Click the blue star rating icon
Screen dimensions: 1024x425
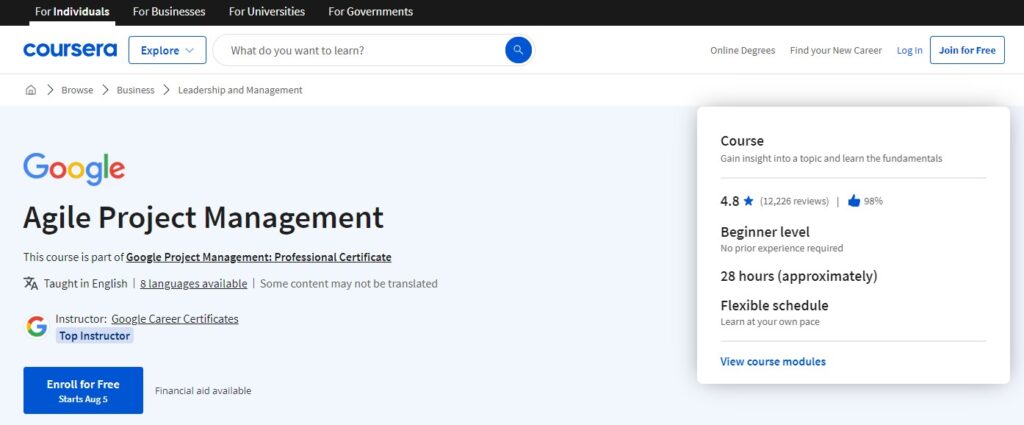[748, 200]
